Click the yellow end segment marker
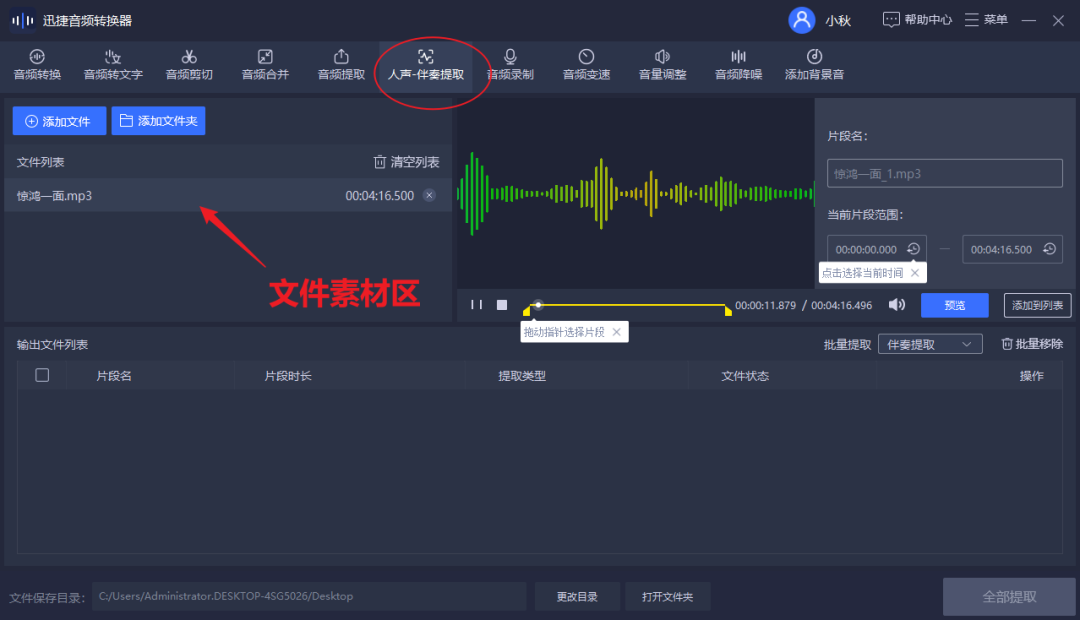Image resolution: width=1080 pixels, height=620 pixels. tap(728, 311)
